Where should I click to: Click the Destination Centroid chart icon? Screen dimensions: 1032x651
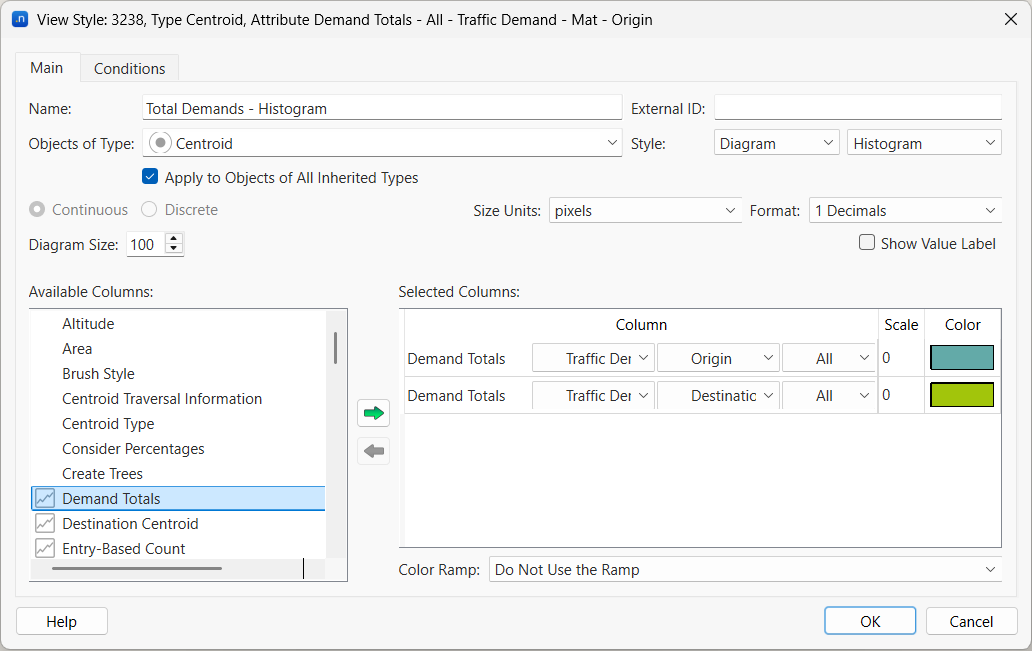point(45,523)
